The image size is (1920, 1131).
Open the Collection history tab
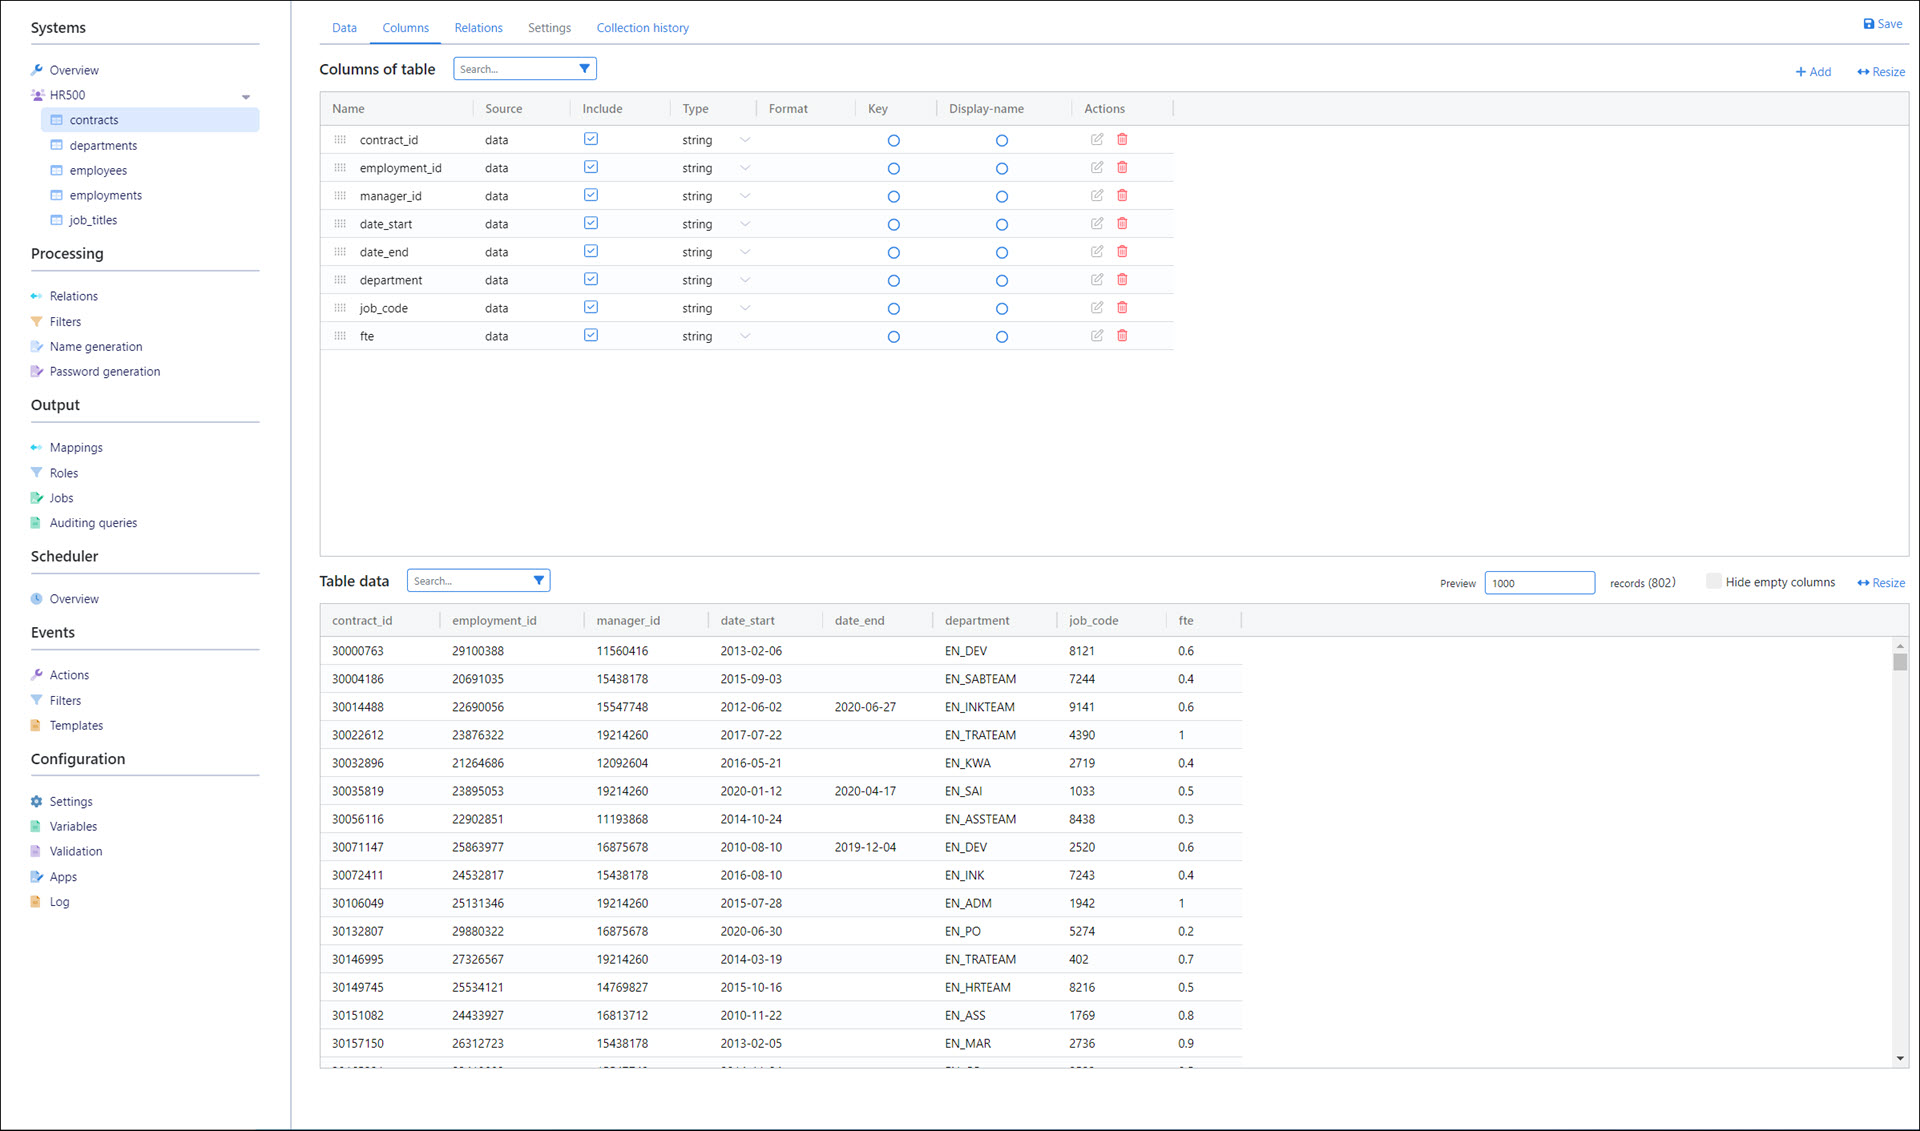(x=642, y=28)
